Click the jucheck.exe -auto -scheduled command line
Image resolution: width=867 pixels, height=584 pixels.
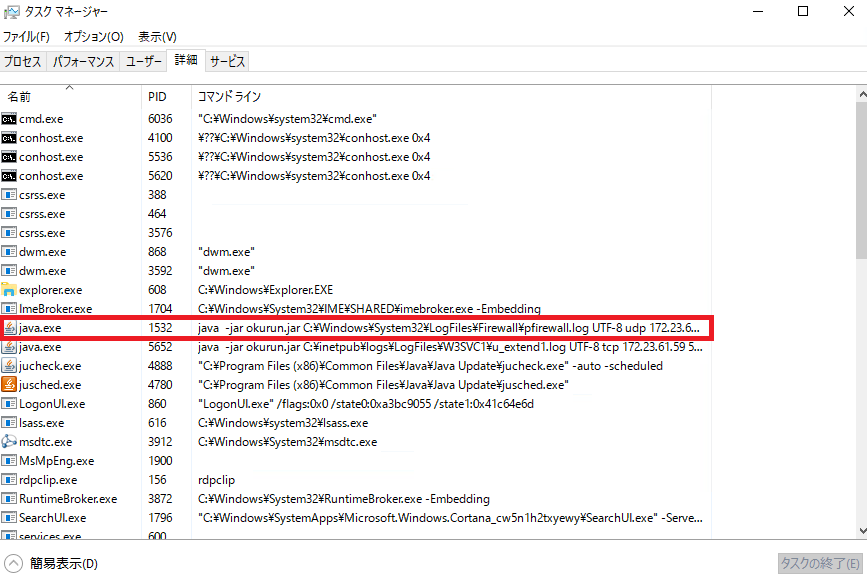click(430, 366)
